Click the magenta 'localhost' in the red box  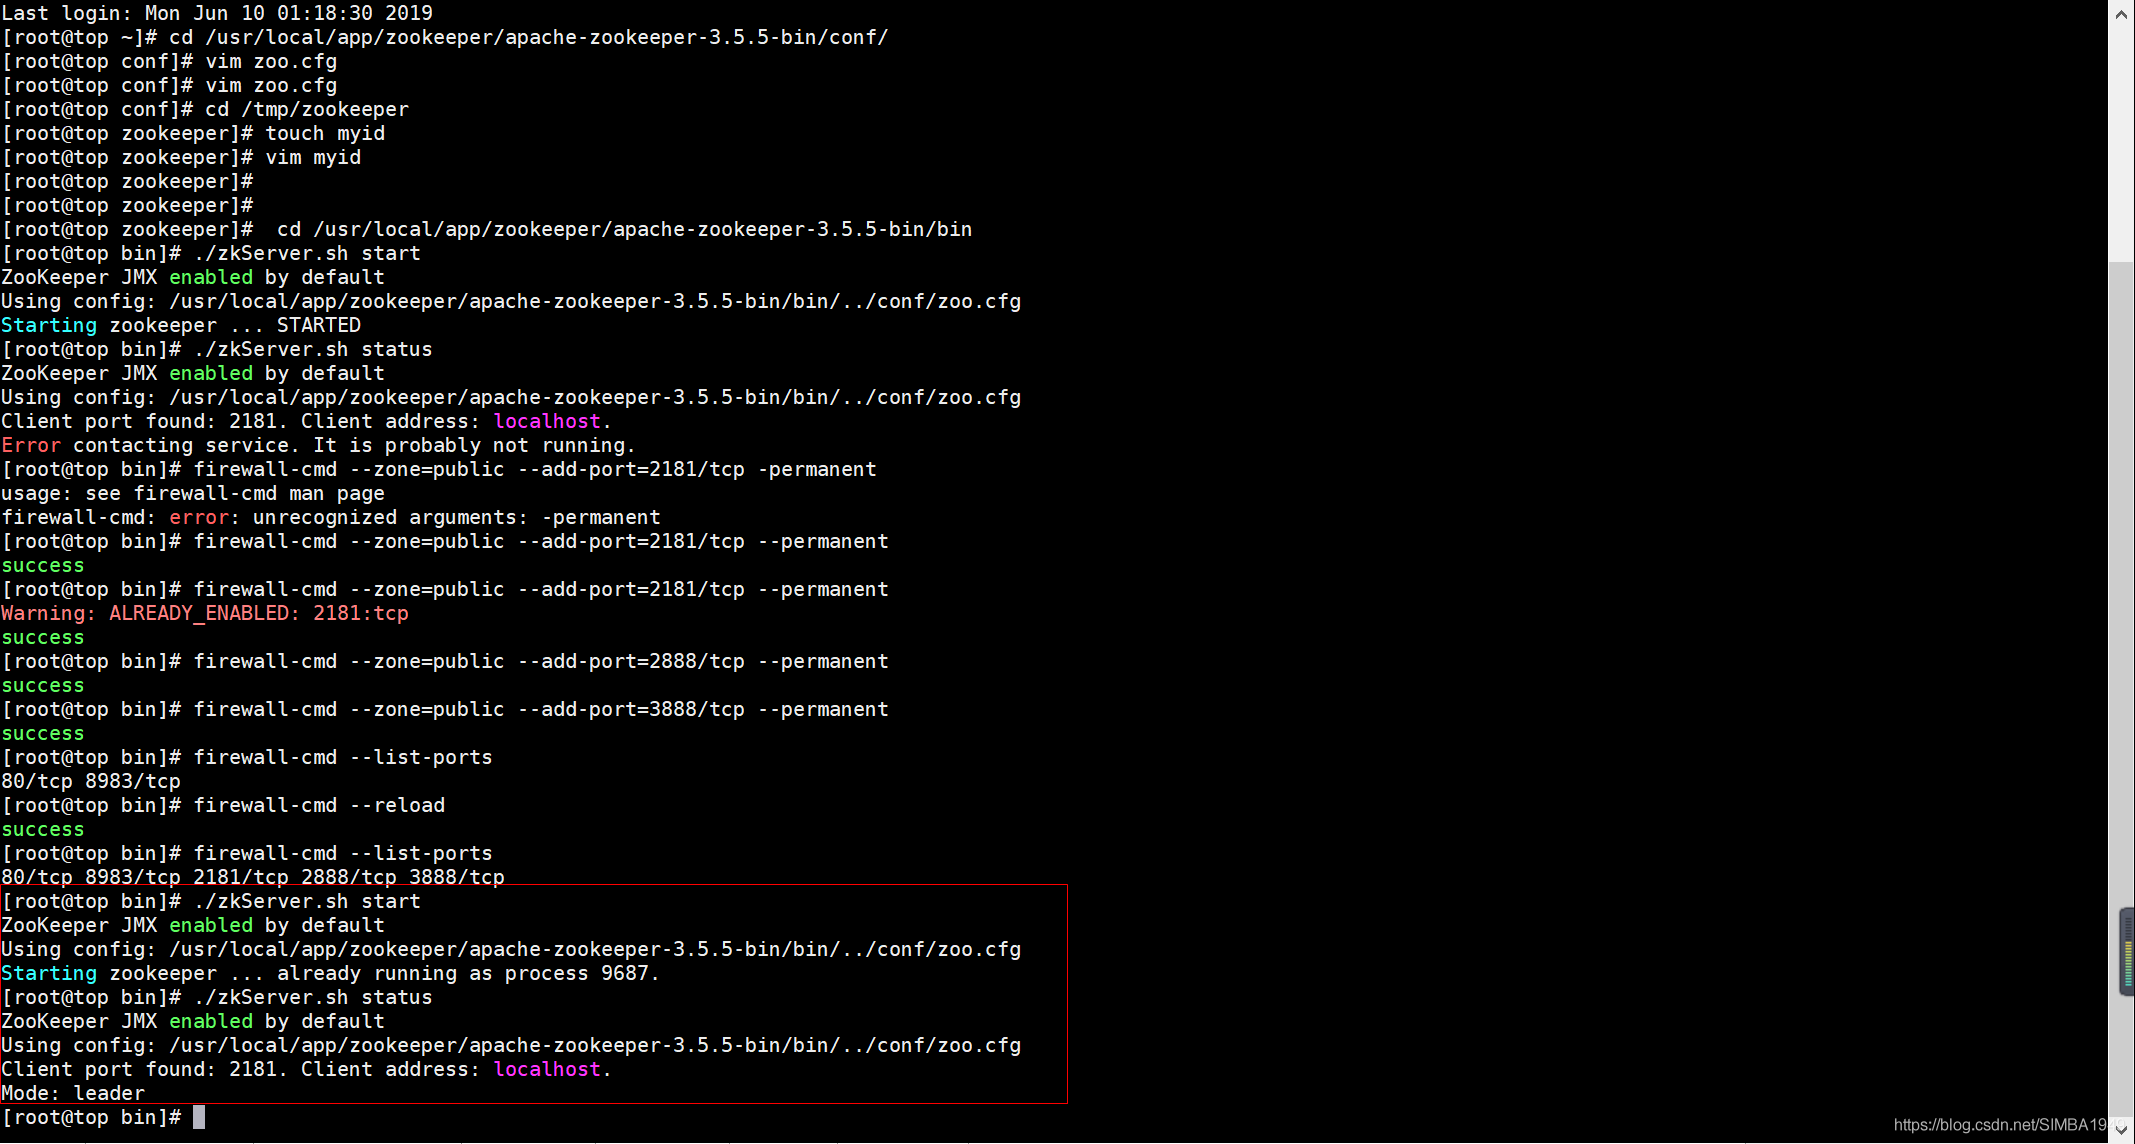tap(547, 1069)
